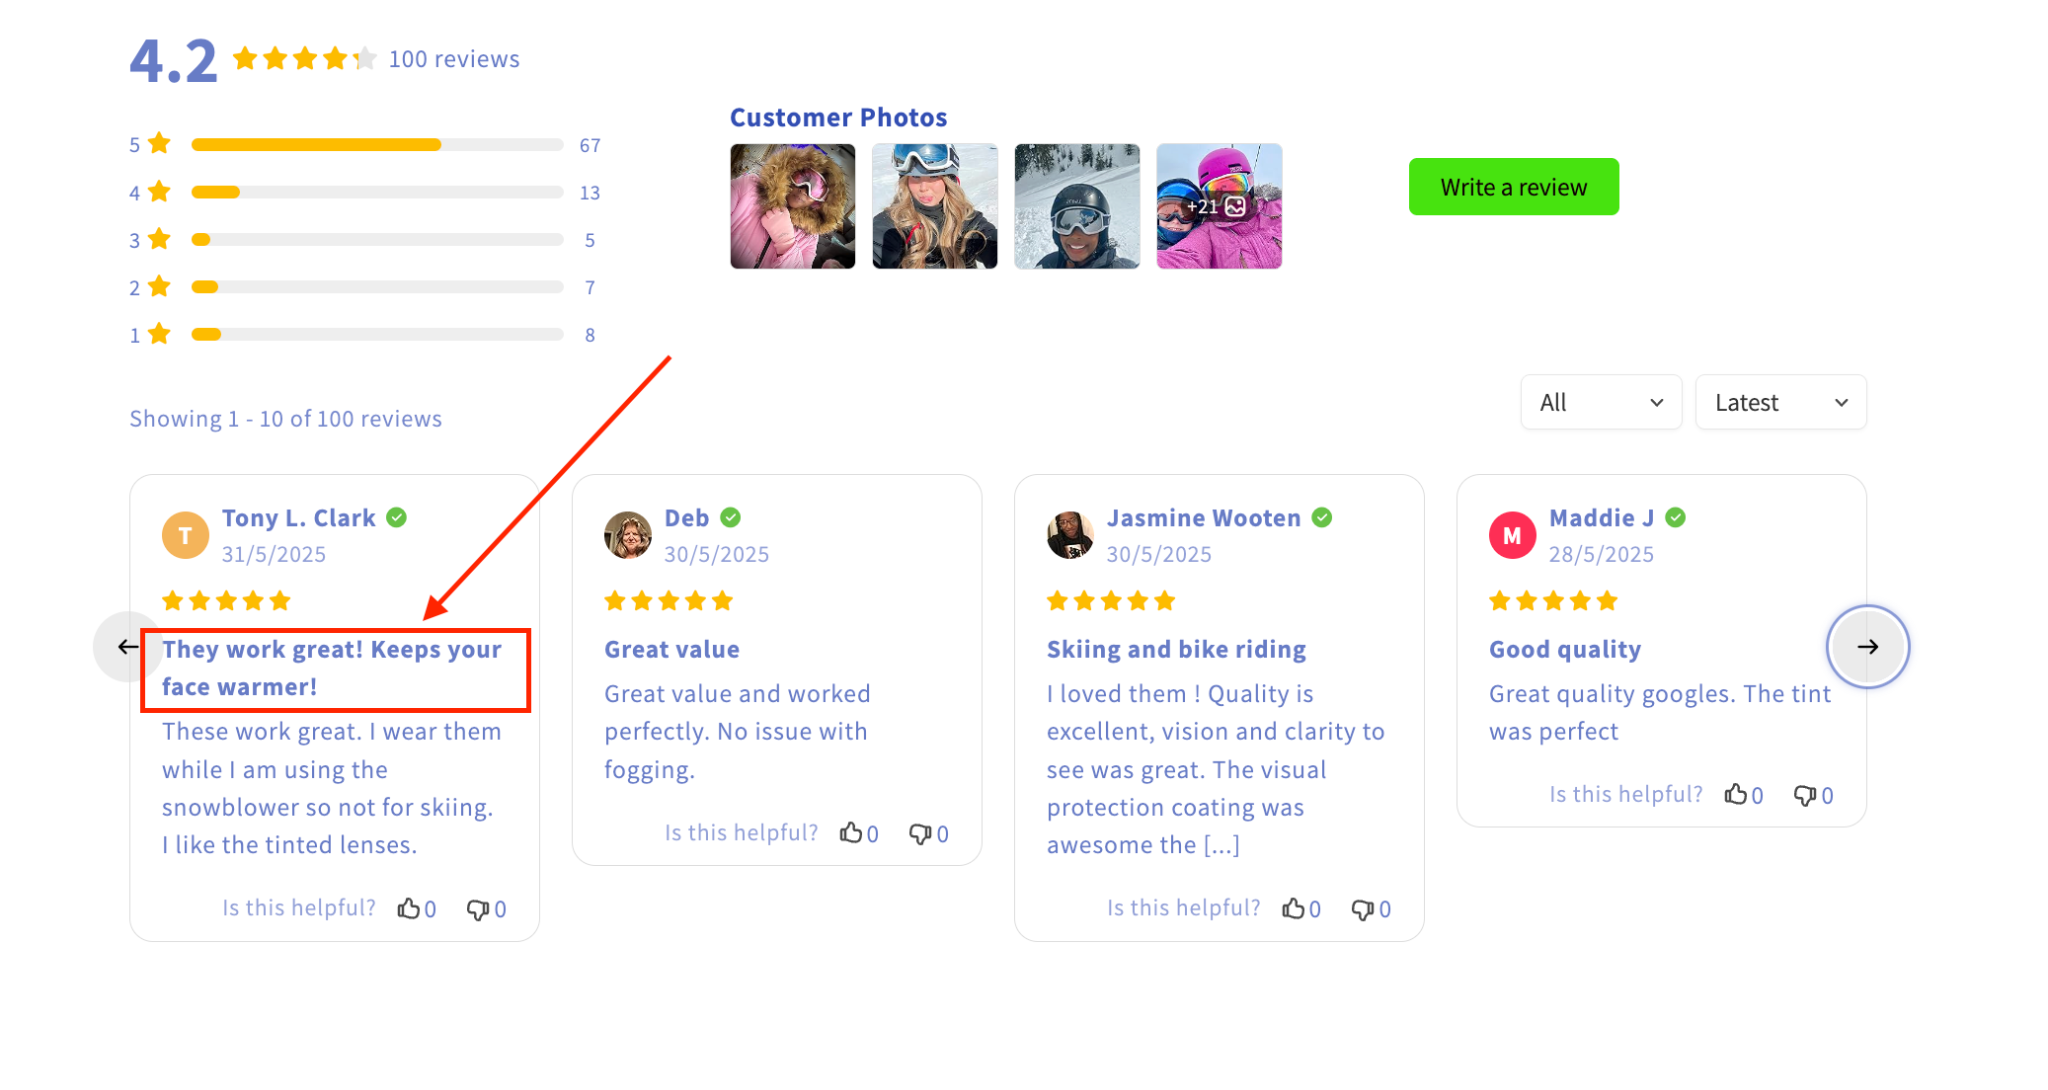2048x1090 pixels.
Task: Click thumbs down on Deb's review
Action: pos(920,833)
